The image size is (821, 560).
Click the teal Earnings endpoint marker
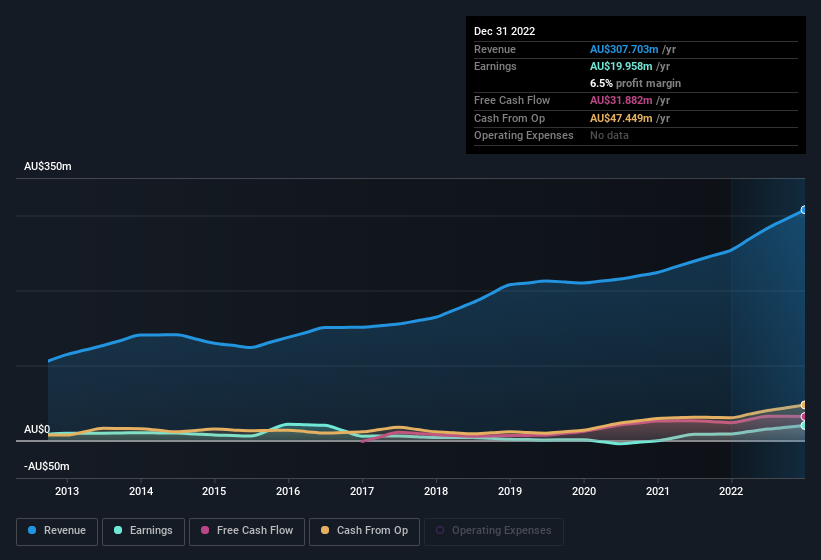click(804, 426)
